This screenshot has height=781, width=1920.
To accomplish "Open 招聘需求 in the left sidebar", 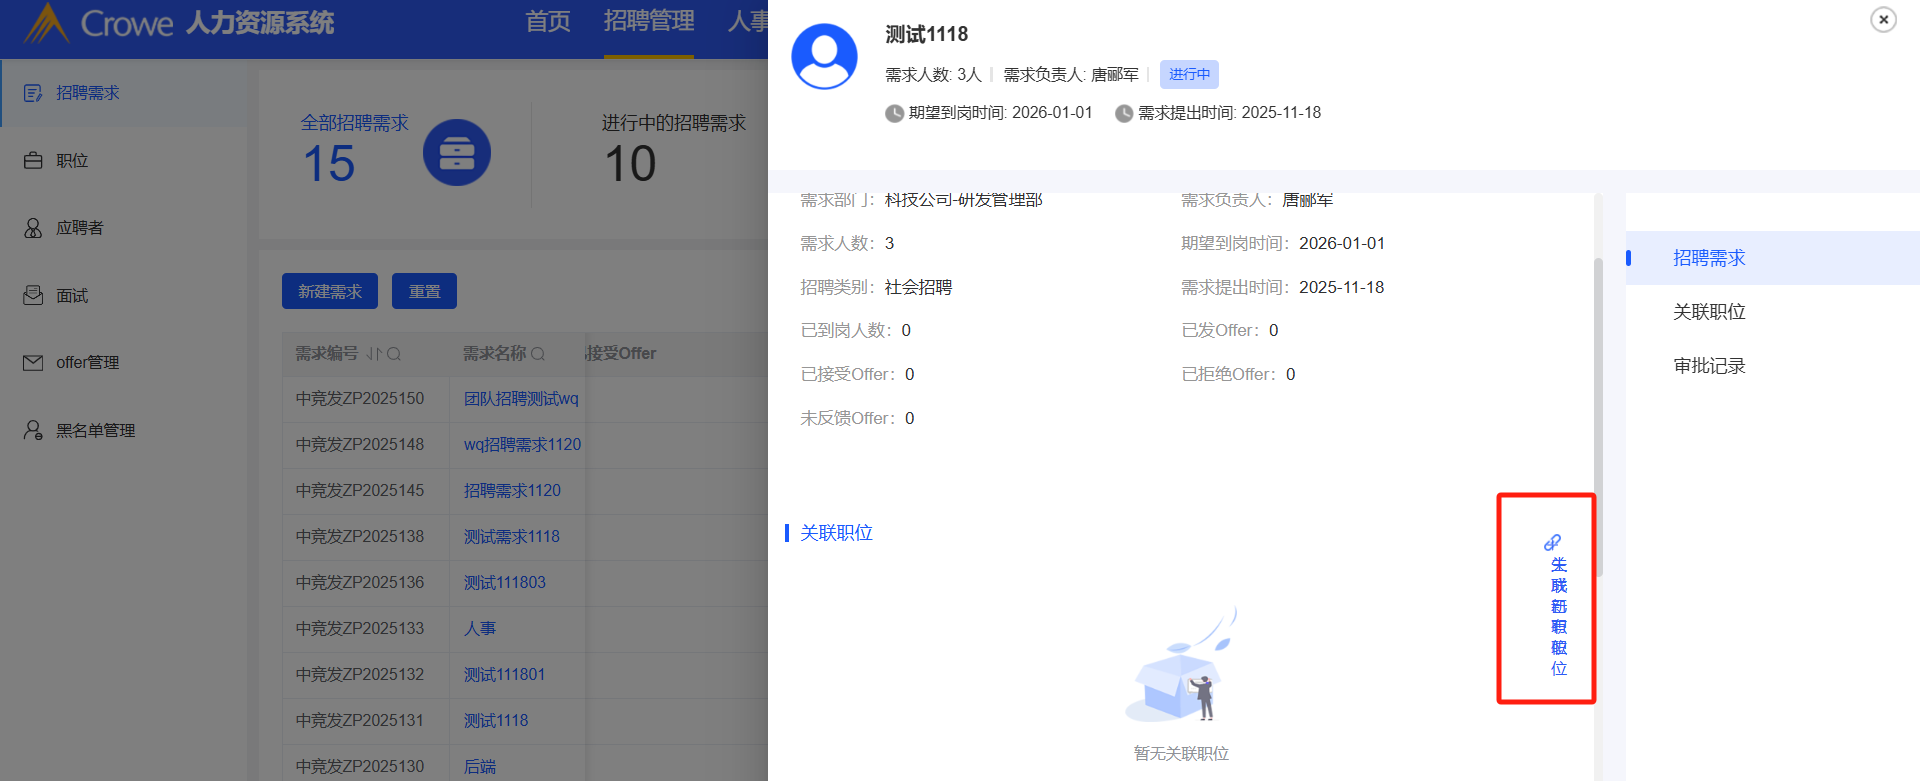I will [124, 93].
